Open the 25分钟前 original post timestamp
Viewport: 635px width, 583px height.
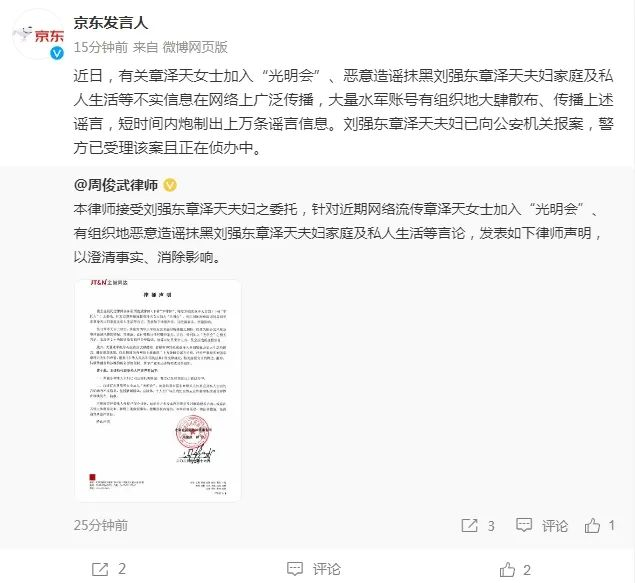click(100, 525)
